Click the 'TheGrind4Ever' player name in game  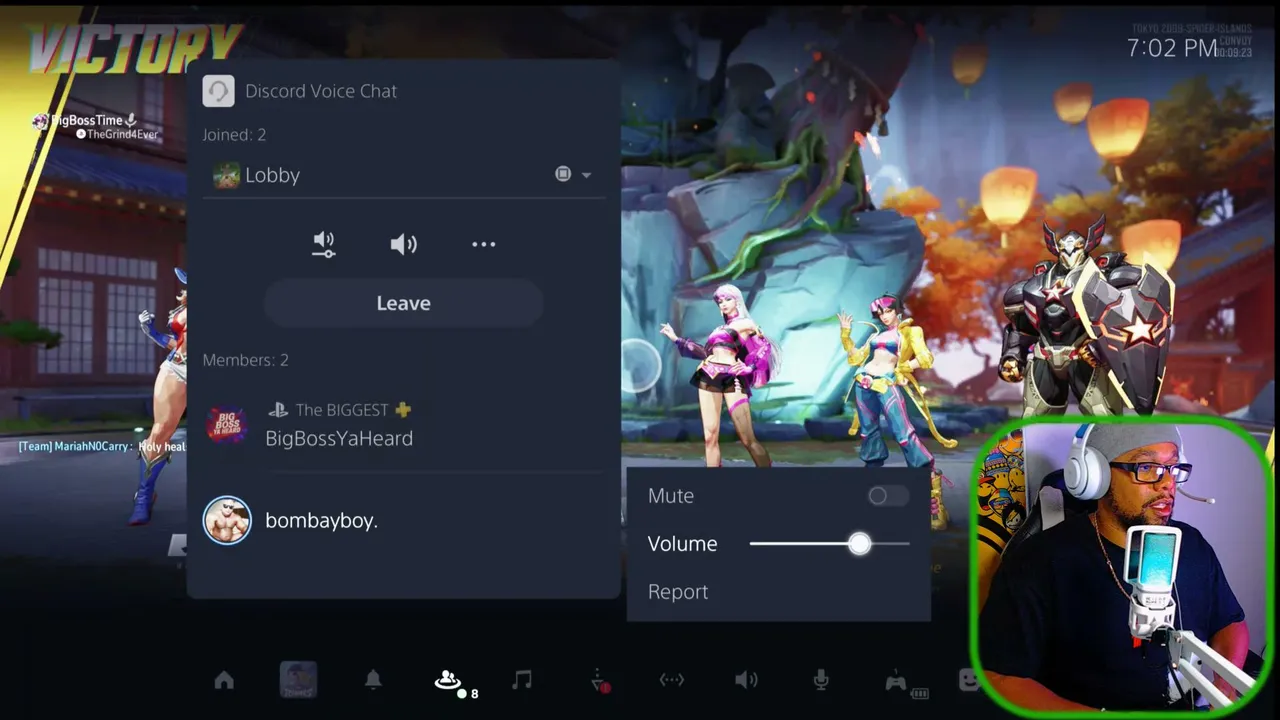click(123, 134)
